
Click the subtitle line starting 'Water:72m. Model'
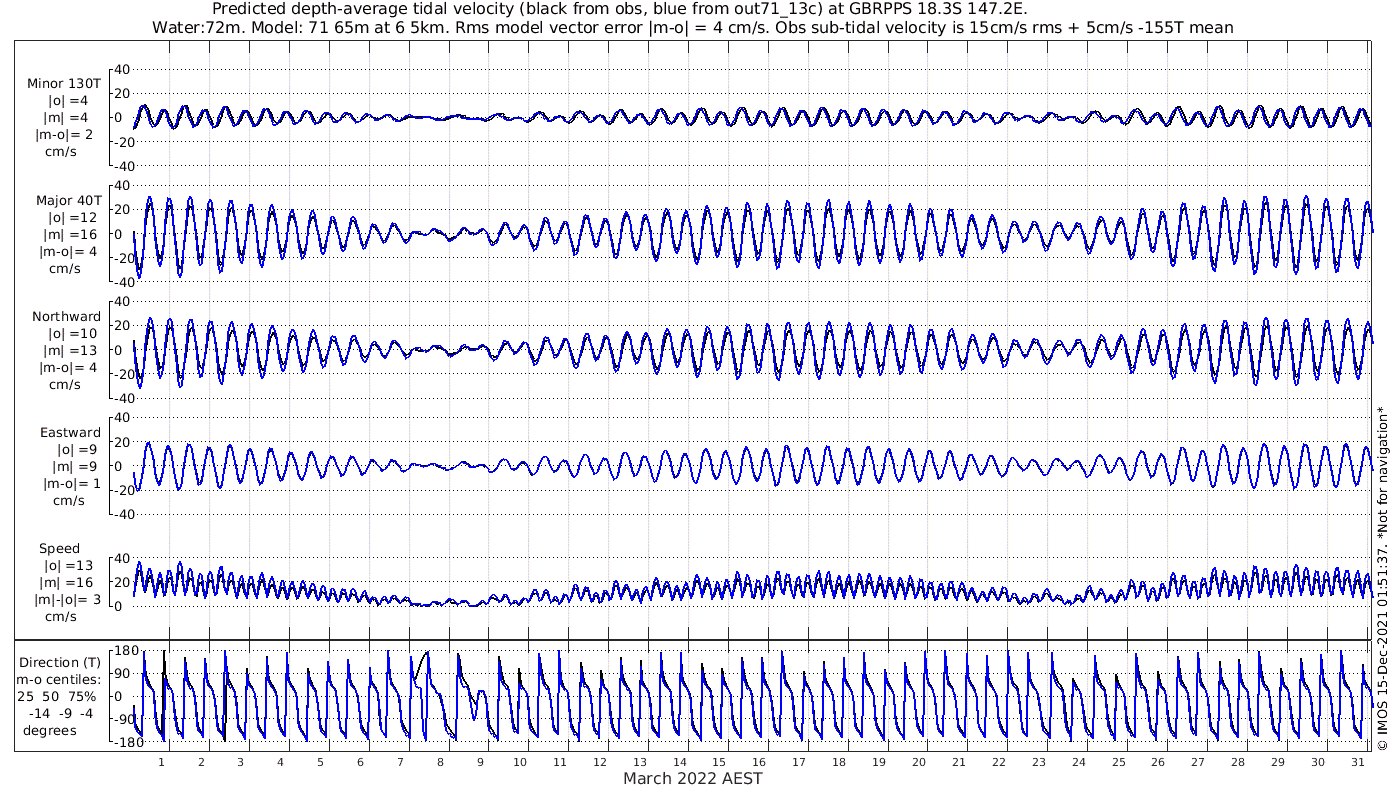coord(692,27)
